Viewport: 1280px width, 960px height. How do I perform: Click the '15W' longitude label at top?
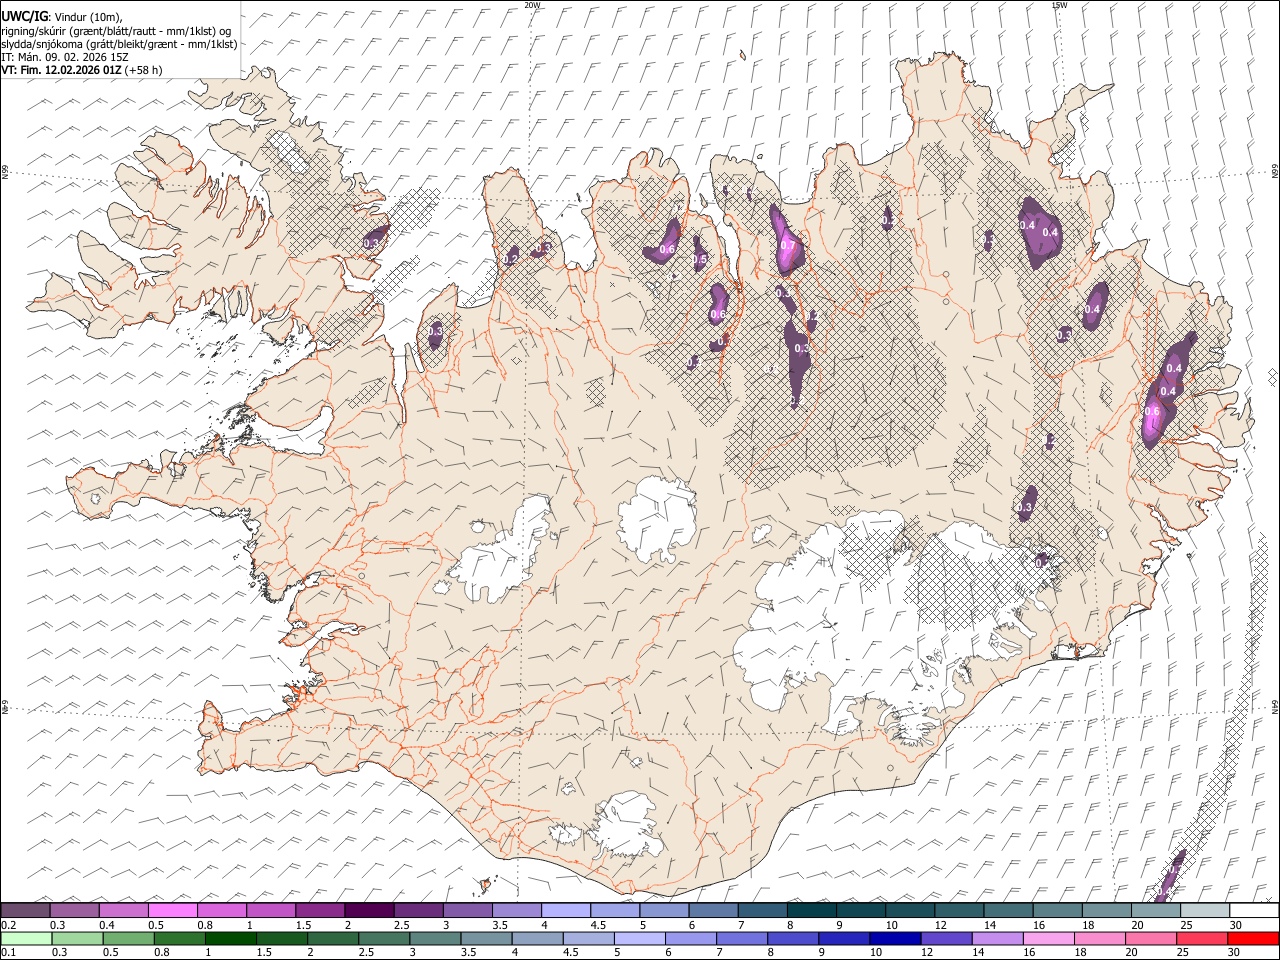tap(1060, 5)
